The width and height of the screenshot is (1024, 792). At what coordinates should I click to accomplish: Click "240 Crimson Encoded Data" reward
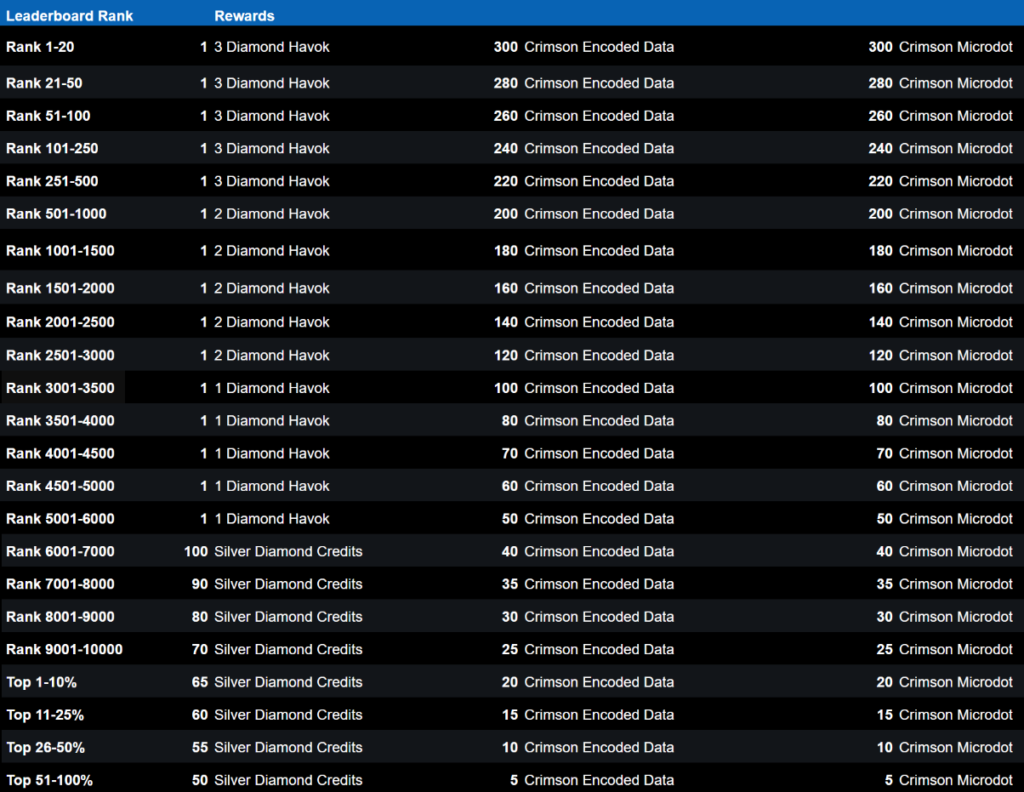coord(584,149)
